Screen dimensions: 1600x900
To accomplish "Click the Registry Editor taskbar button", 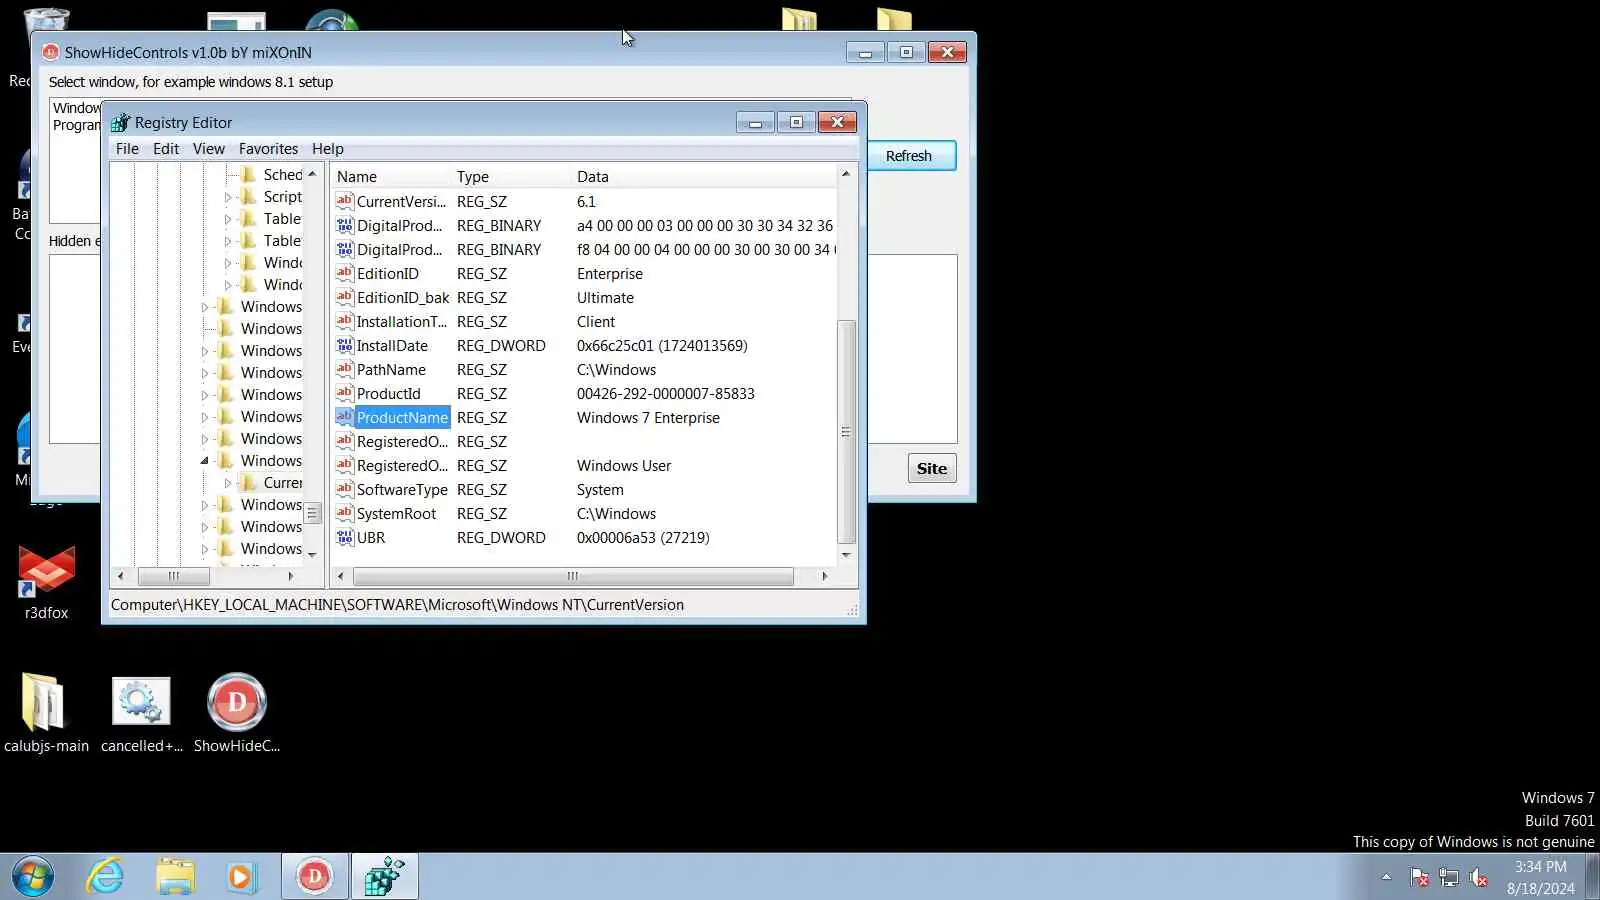I will pos(385,877).
